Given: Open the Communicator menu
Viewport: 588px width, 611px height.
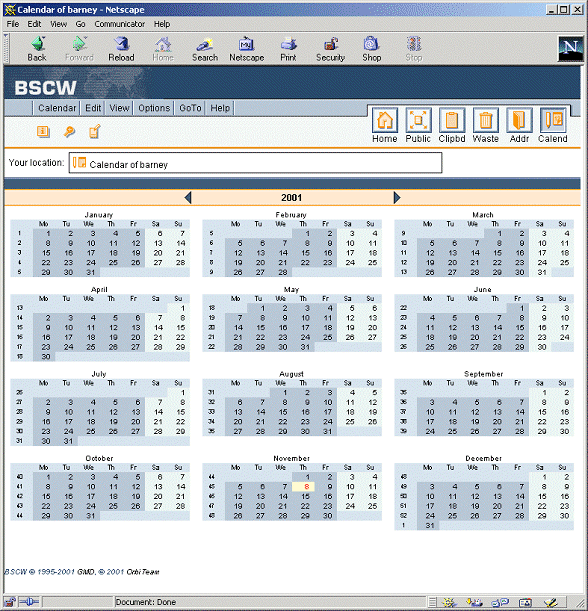Looking at the screenshot, I should (120, 24).
